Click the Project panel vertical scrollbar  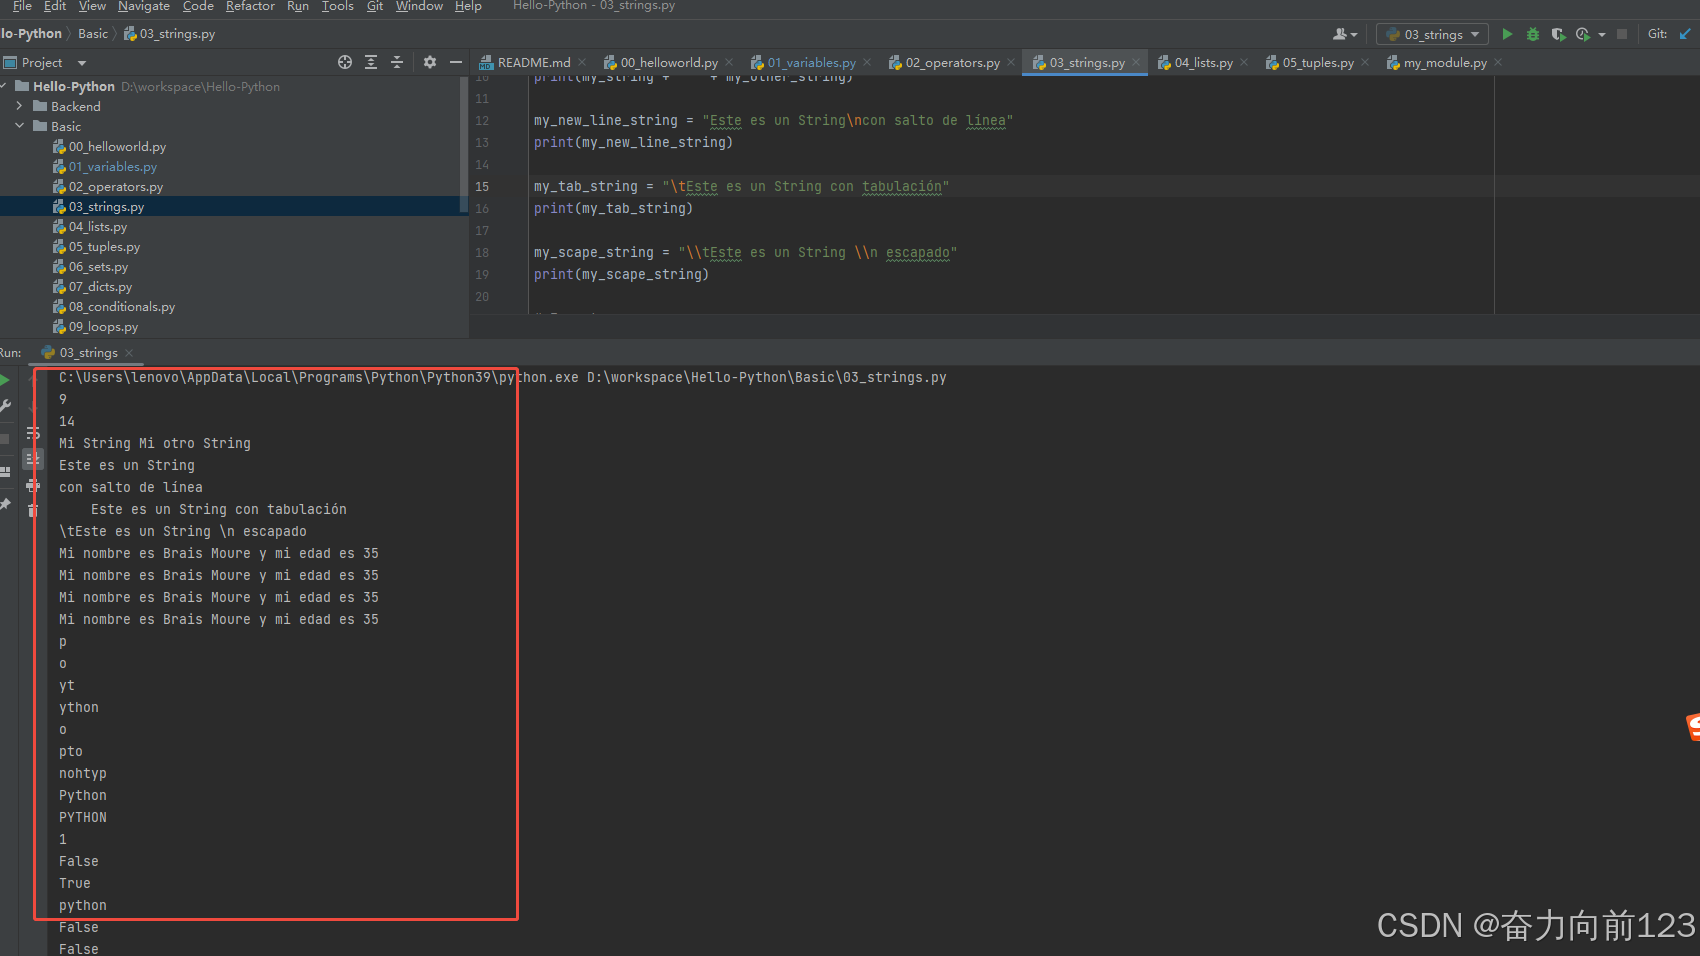463,145
